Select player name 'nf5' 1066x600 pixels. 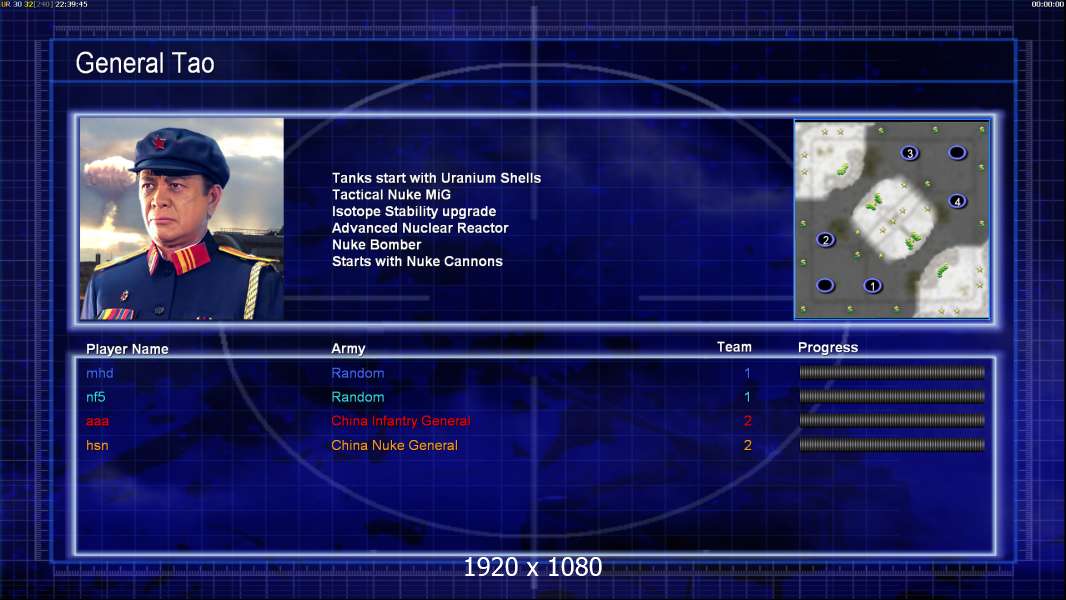point(95,397)
